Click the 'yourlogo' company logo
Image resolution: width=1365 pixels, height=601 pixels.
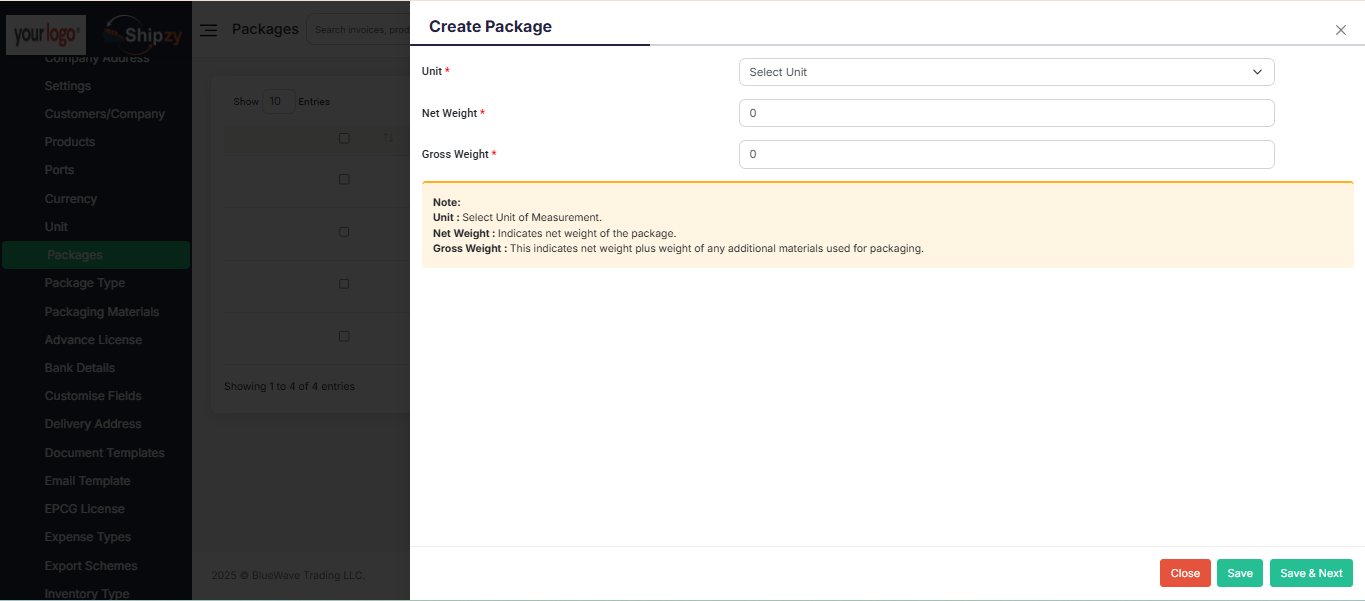click(46, 34)
